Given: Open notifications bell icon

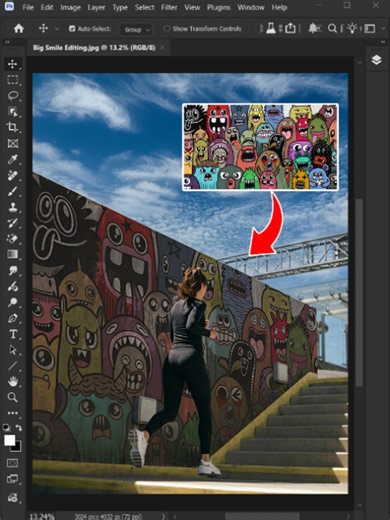Looking at the screenshot, I should 313,29.
